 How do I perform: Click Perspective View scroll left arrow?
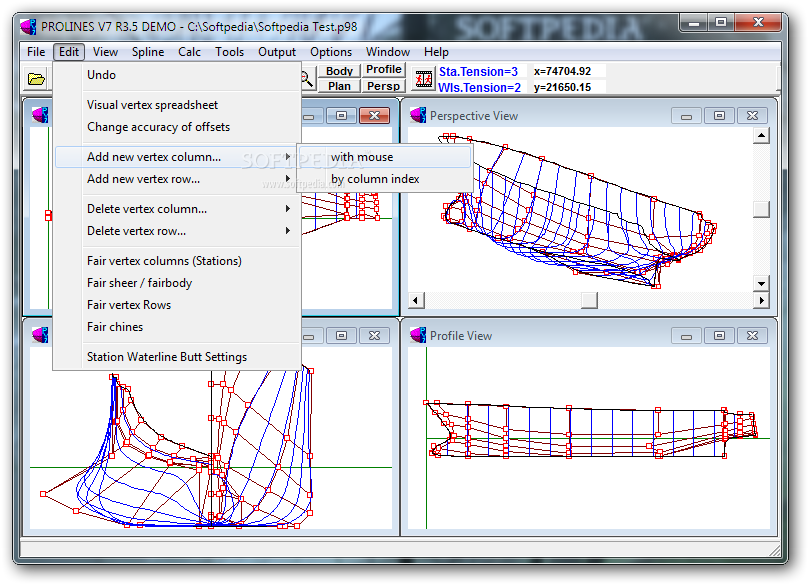tap(416, 300)
